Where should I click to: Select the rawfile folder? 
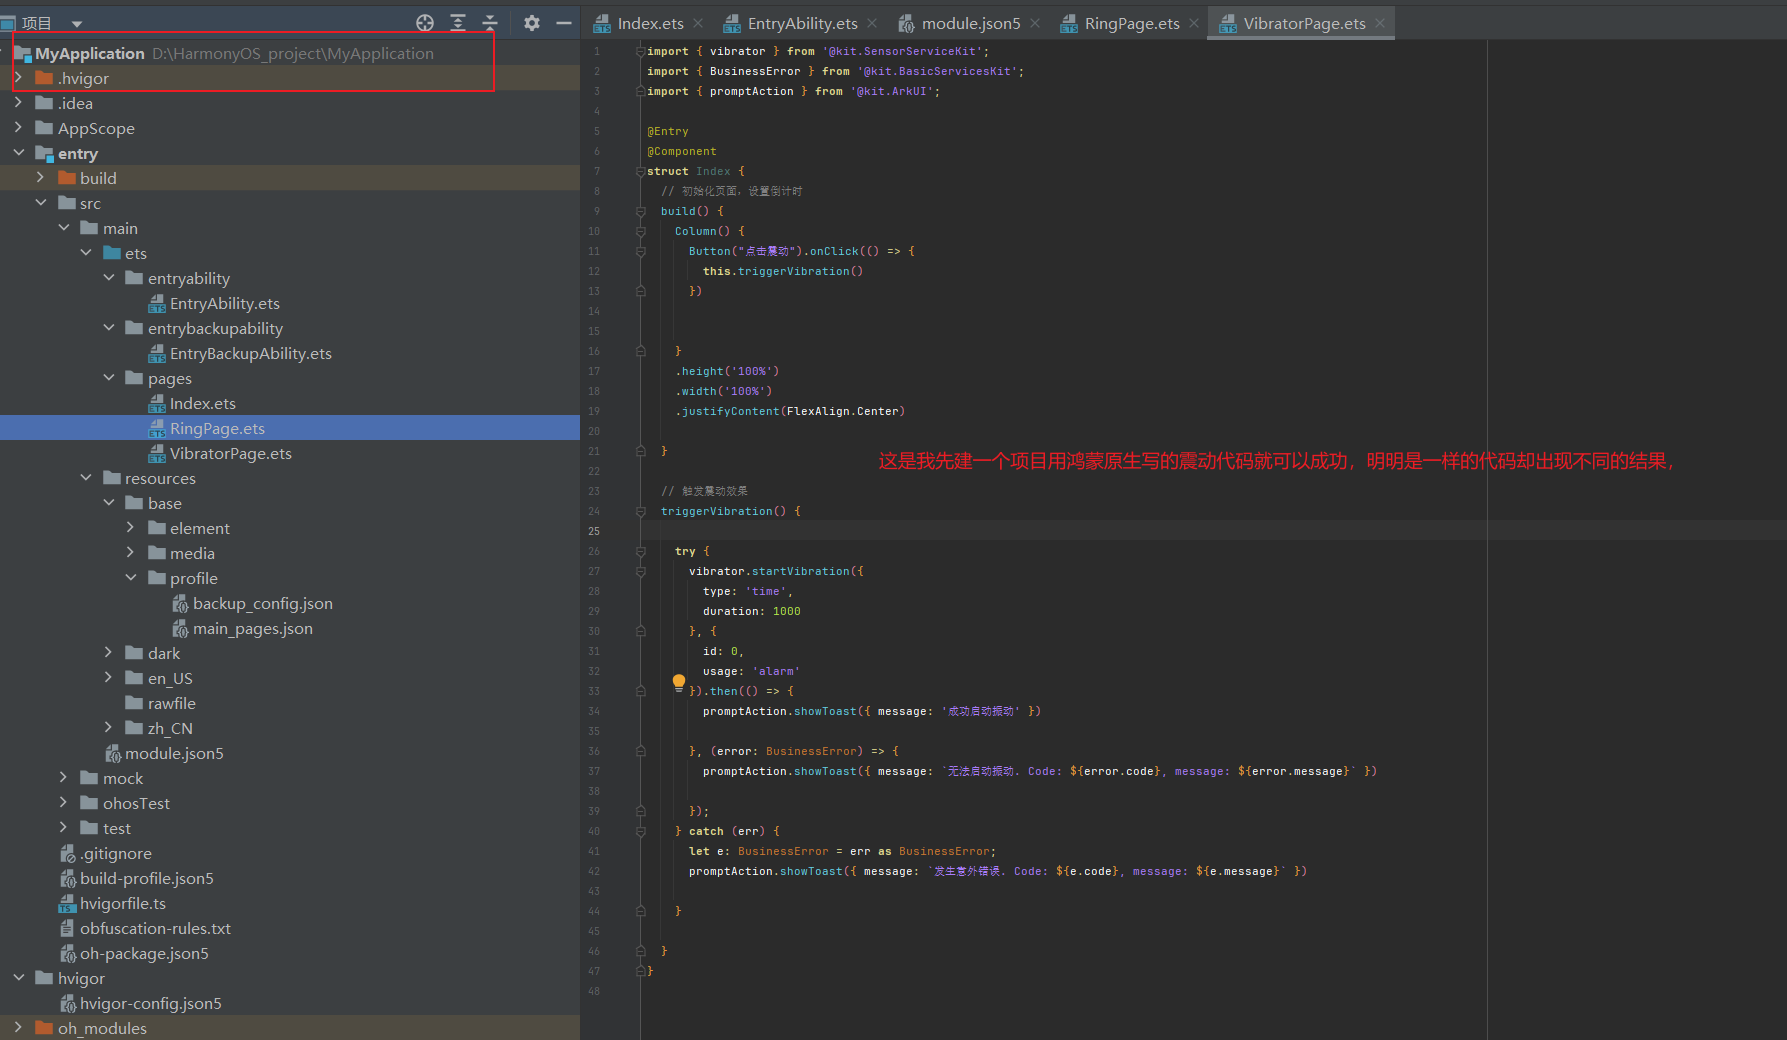[171, 703]
